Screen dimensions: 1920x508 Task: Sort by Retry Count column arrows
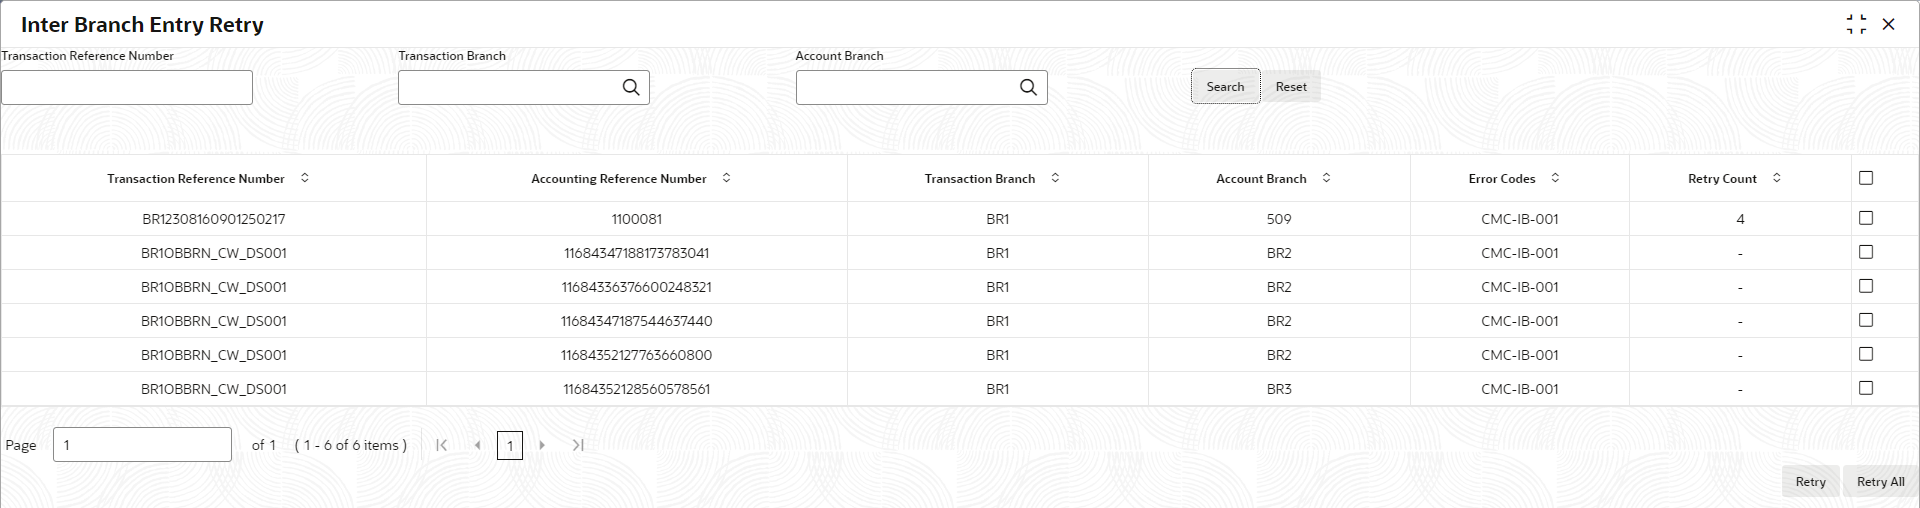(x=1777, y=178)
